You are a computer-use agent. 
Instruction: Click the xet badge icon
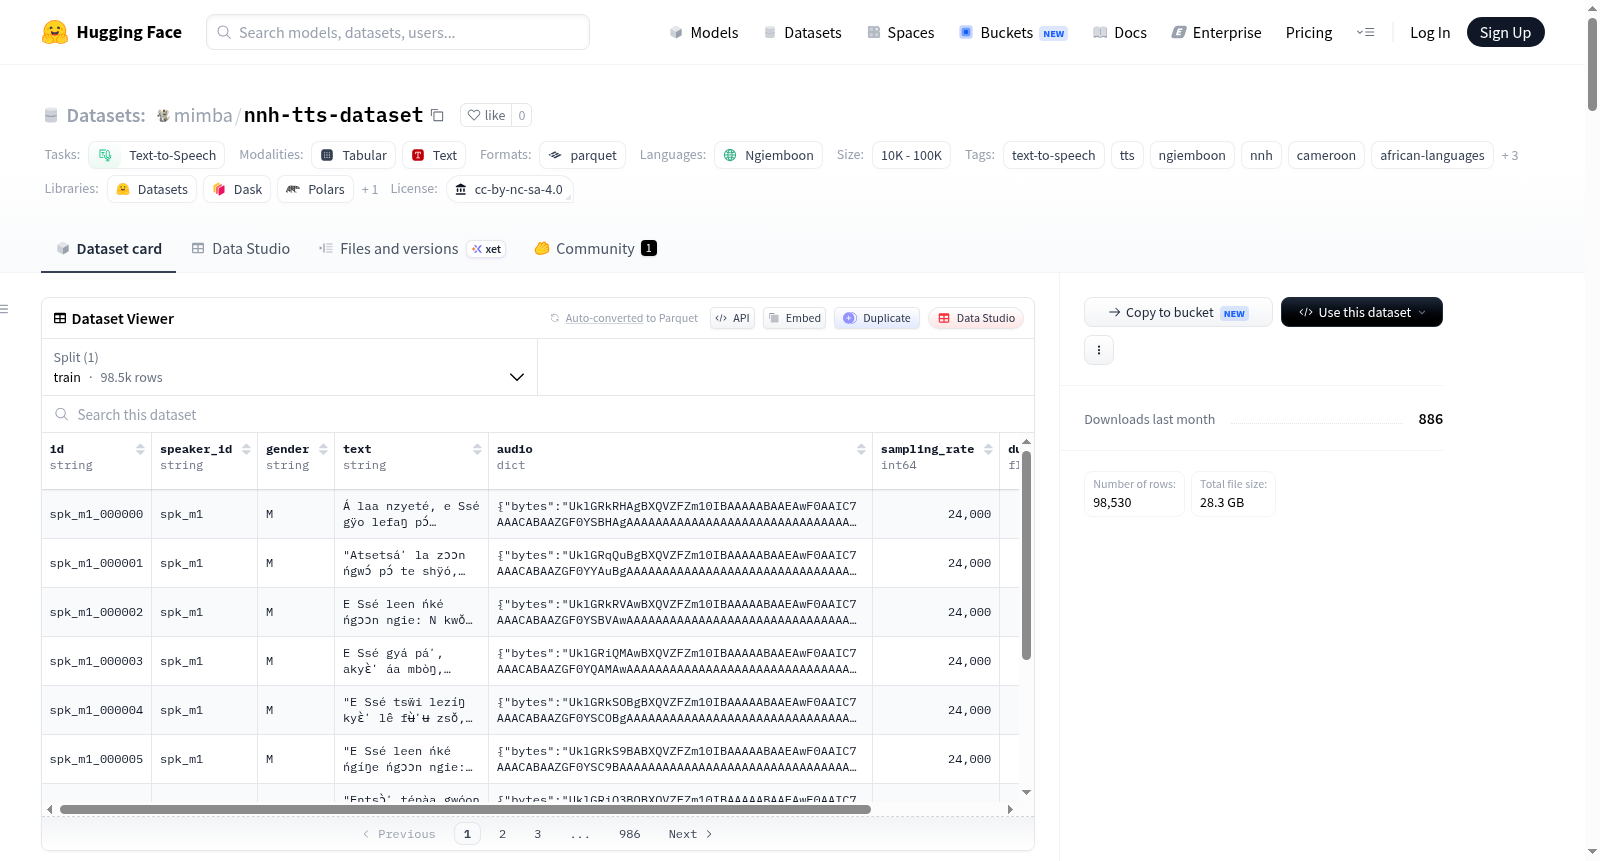tap(487, 249)
